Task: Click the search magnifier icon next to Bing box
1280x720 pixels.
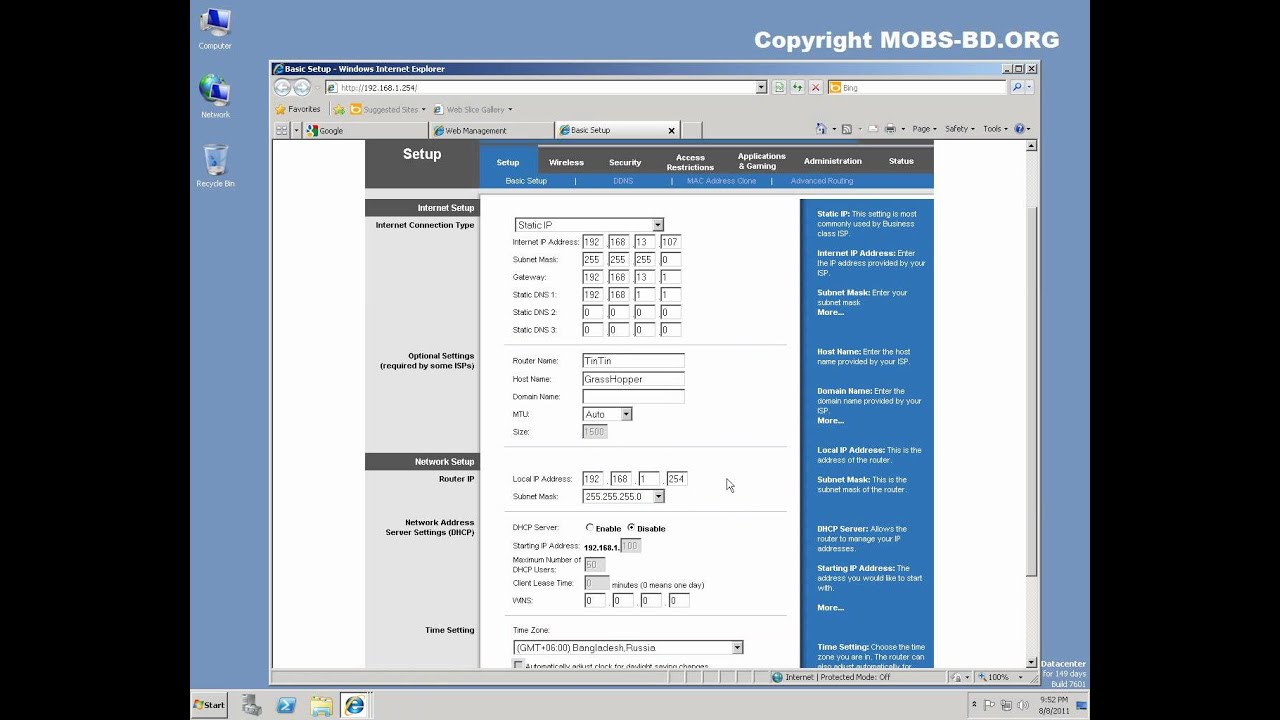Action: (x=1017, y=88)
